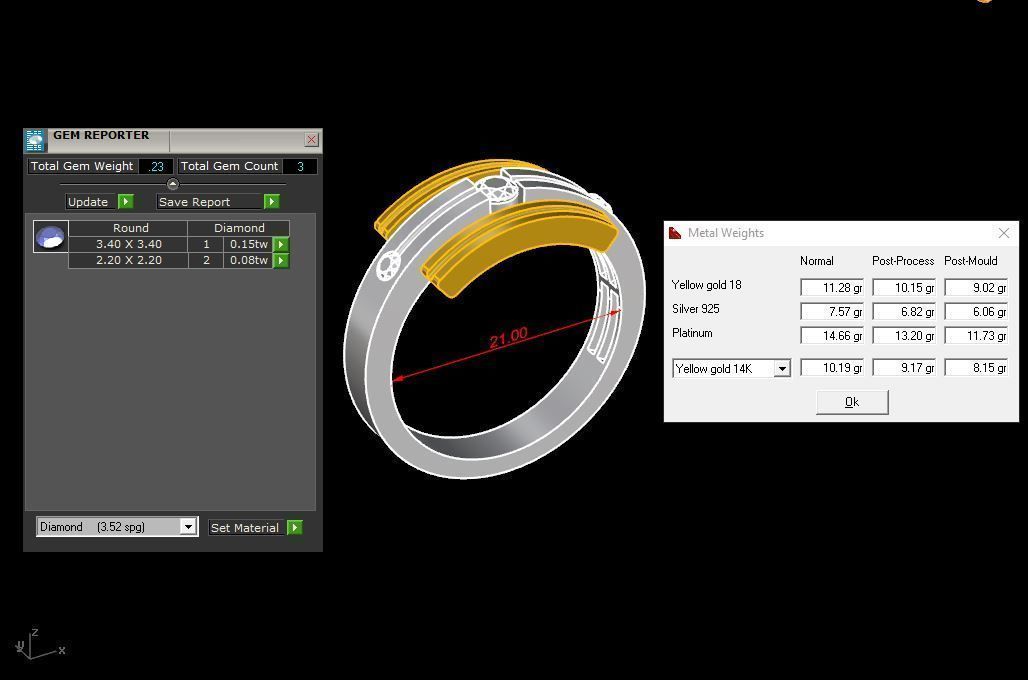Click the green arrow next to Update

coord(126,201)
